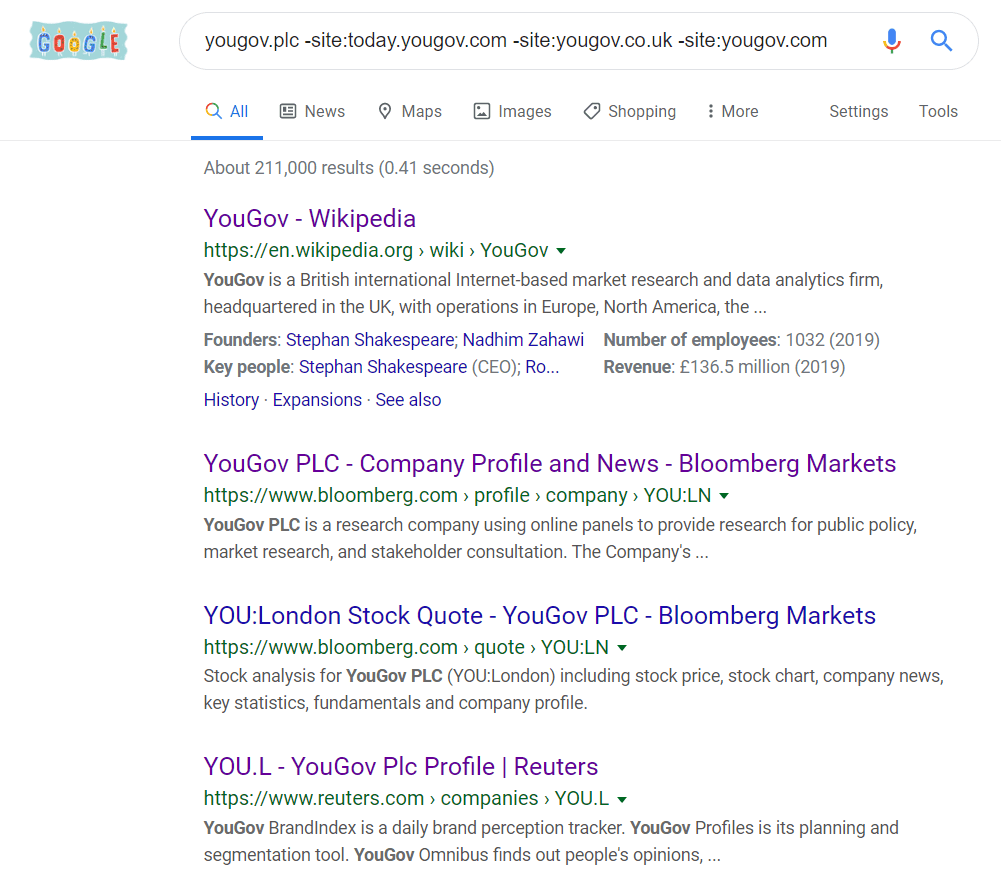Open the Images results tab
This screenshot has height=886, width=1001.
512,111
